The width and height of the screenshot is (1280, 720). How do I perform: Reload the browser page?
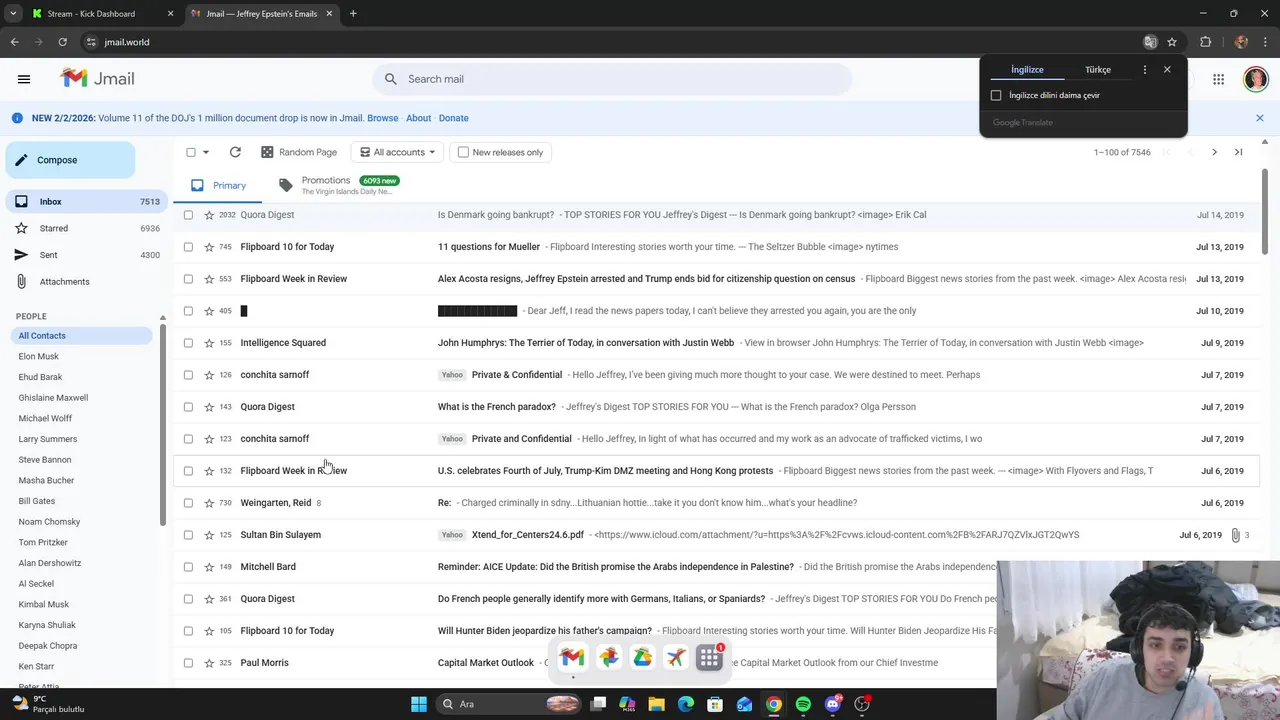pos(62,42)
